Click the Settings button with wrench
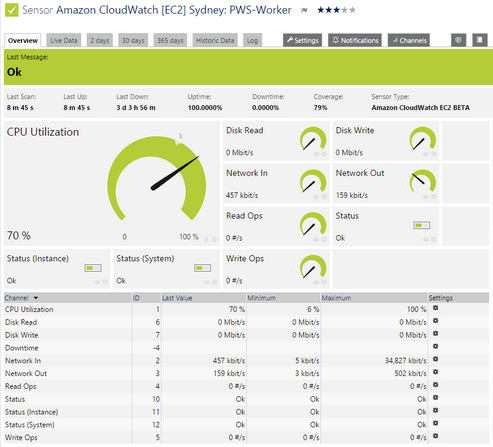Image resolution: width=493 pixels, height=447 pixels. coord(303,40)
